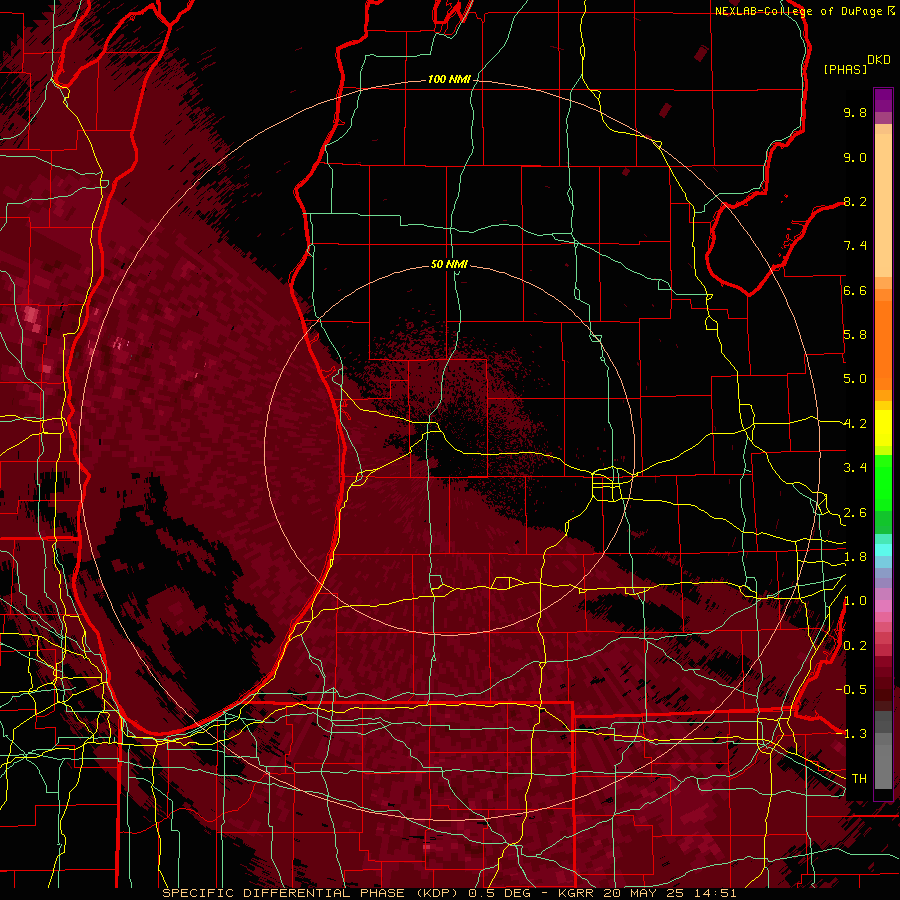This screenshot has width=900, height=900.
Task: Click the bright green color bar segment
Action: [x=883, y=482]
